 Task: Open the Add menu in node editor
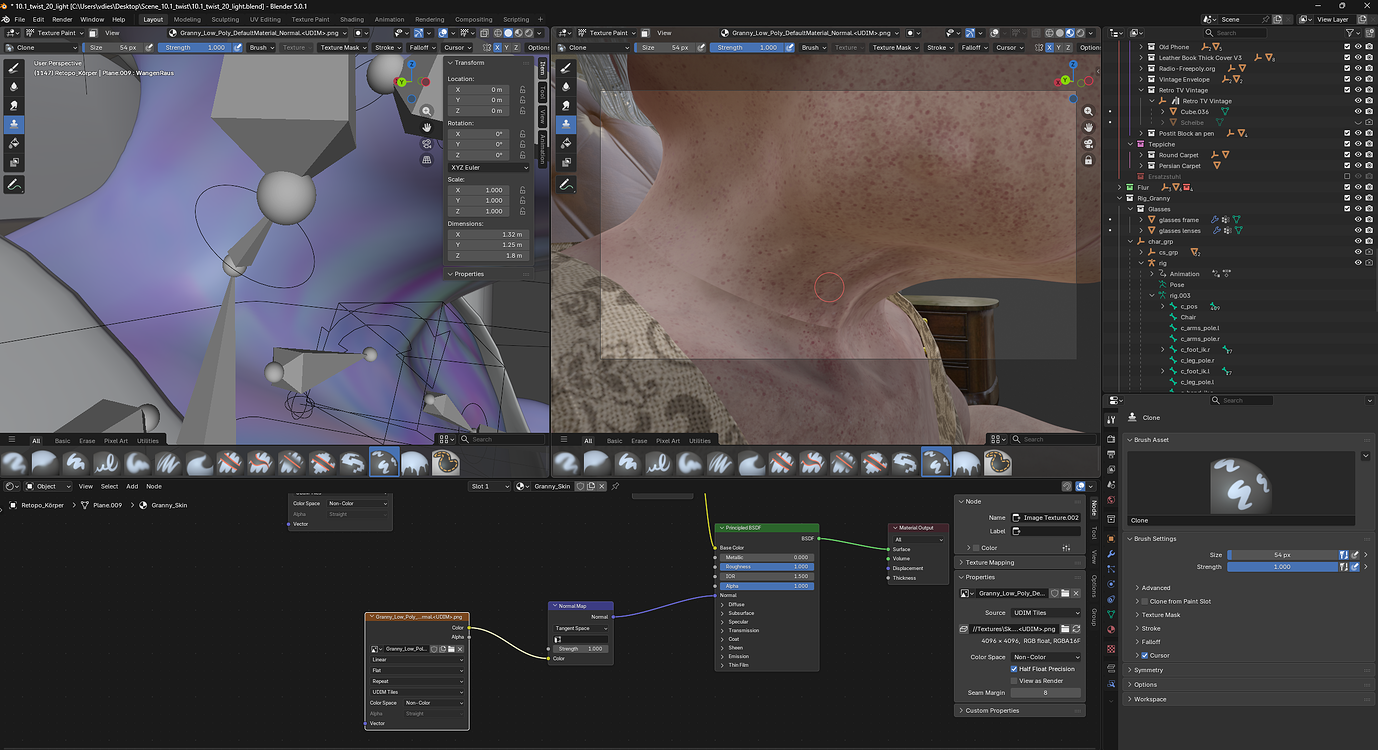[x=132, y=486]
